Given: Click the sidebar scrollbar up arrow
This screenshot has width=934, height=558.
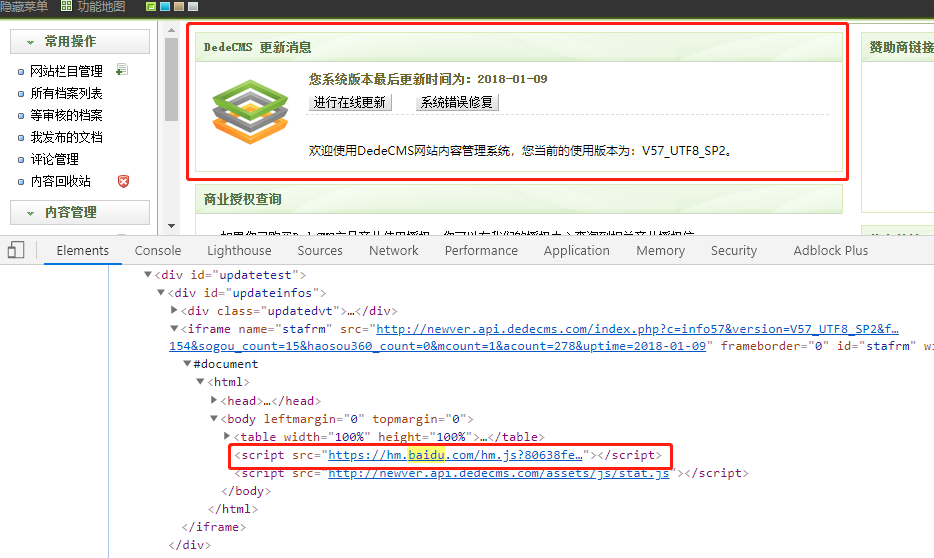Looking at the screenshot, I should coord(172,30).
